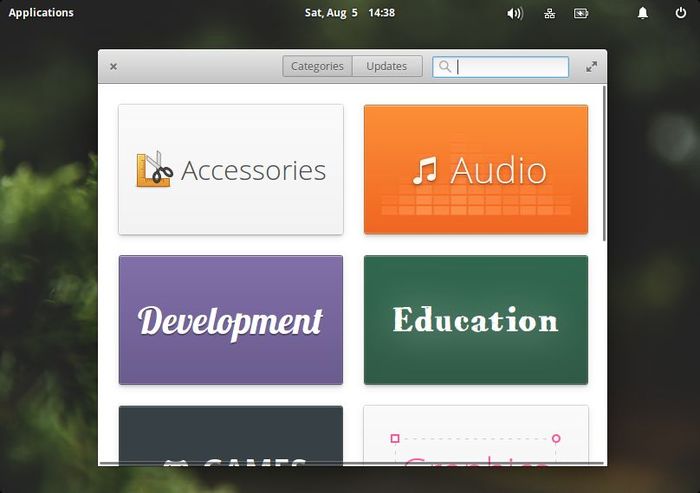Open the session power button menu
This screenshot has height=493, width=700.
(x=680, y=13)
